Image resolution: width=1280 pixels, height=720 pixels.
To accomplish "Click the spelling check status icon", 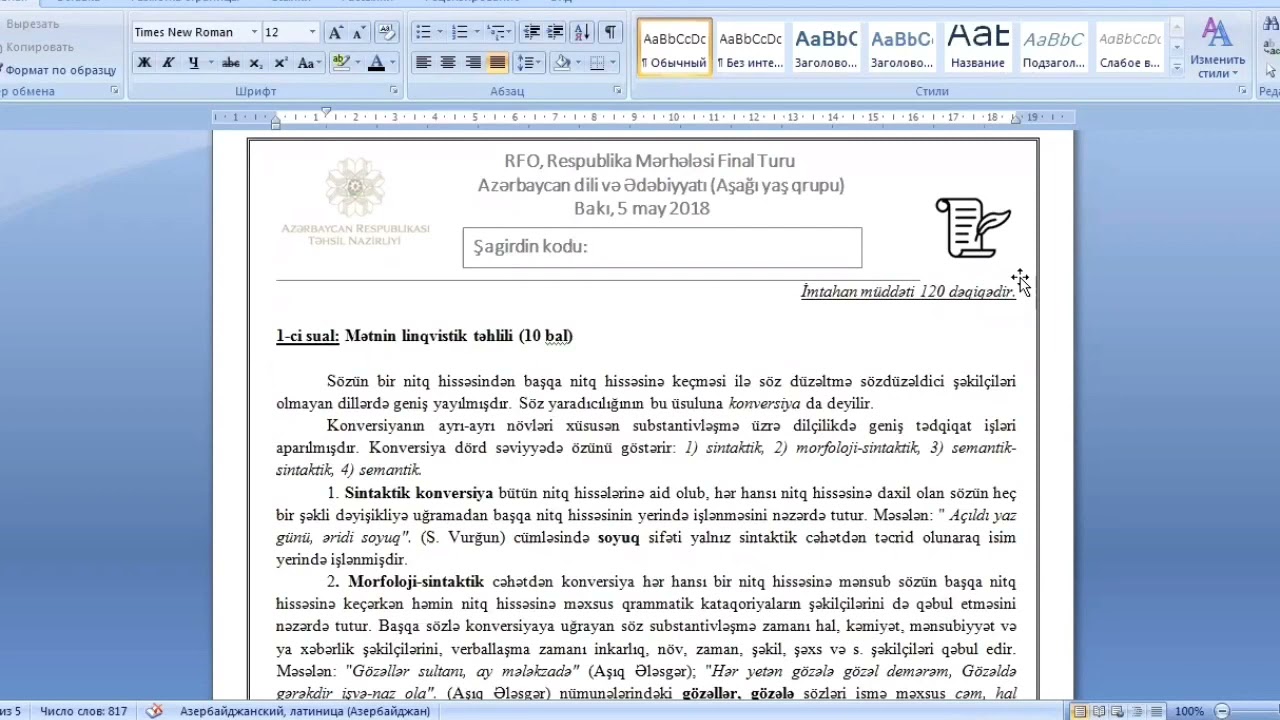I will [x=154, y=711].
